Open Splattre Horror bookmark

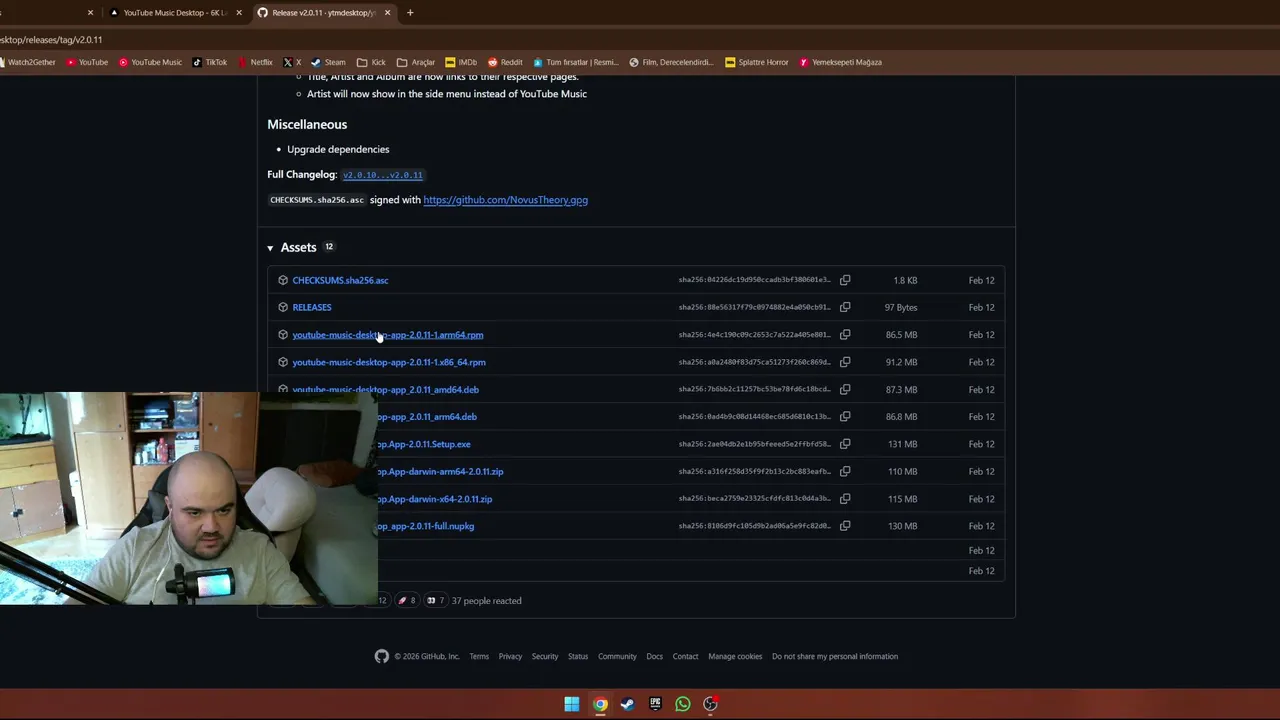click(x=757, y=62)
